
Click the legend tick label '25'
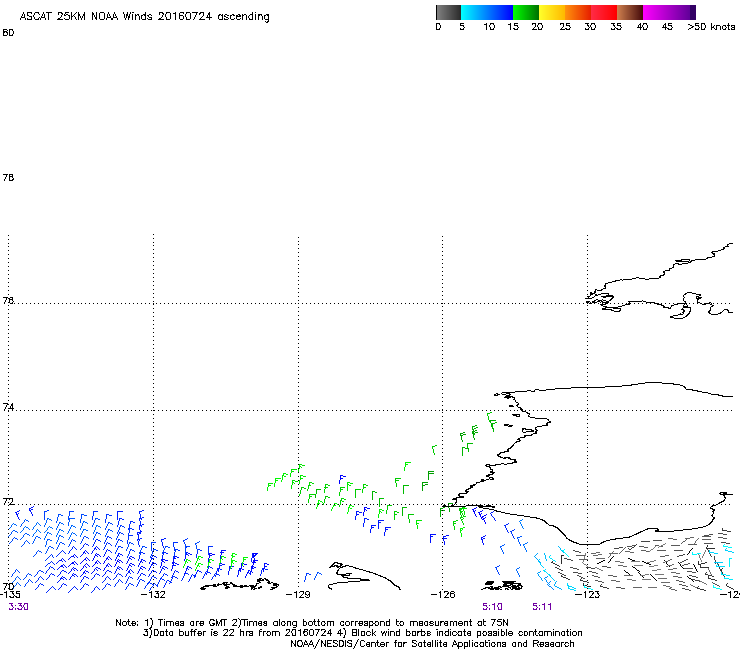[x=565, y=27]
